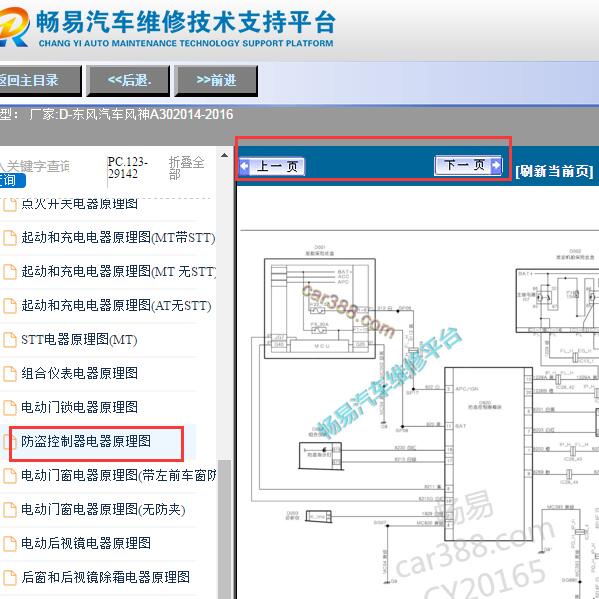Click 折叠全部 to collapse all
This screenshot has width=599, height=599.
click(x=186, y=168)
